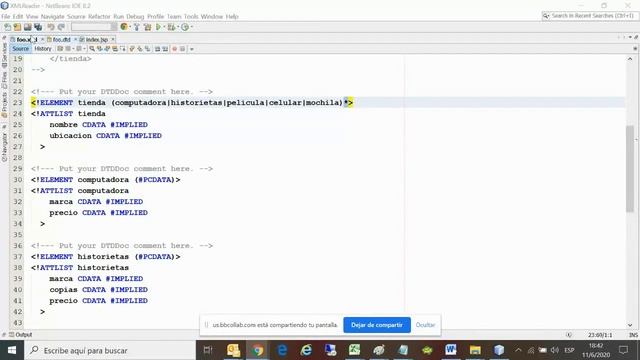Open Google Chrome from the taskbar
Image resolution: width=640 pixels, height=360 pixels.
258,350
